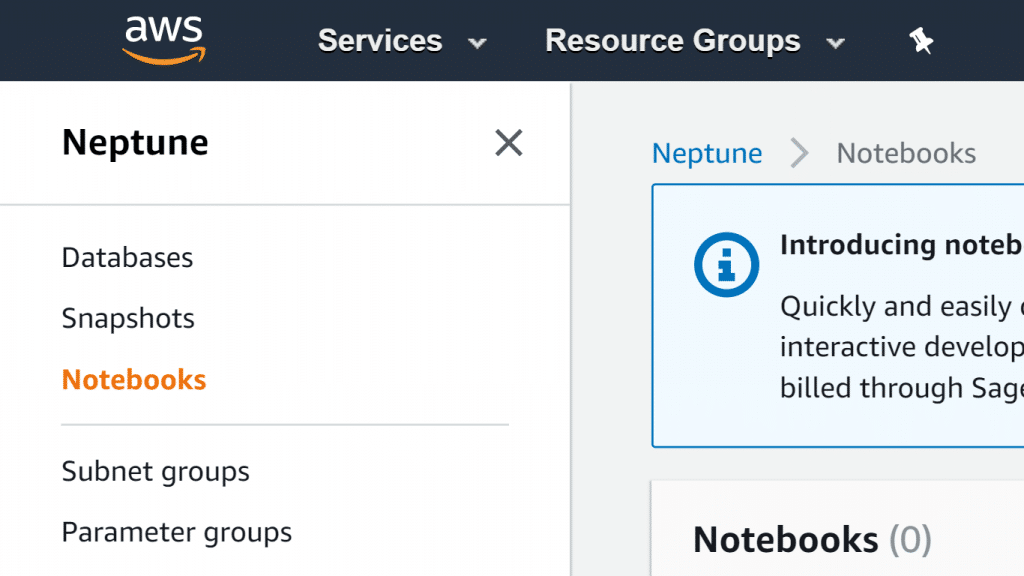
Task: Click the Neptune sidebar heading
Action: click(x=135, y=143)
